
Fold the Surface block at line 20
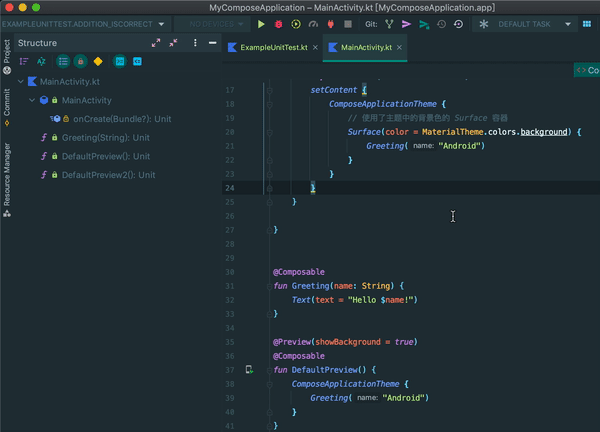pyautogui.click(x=269, y=132)
